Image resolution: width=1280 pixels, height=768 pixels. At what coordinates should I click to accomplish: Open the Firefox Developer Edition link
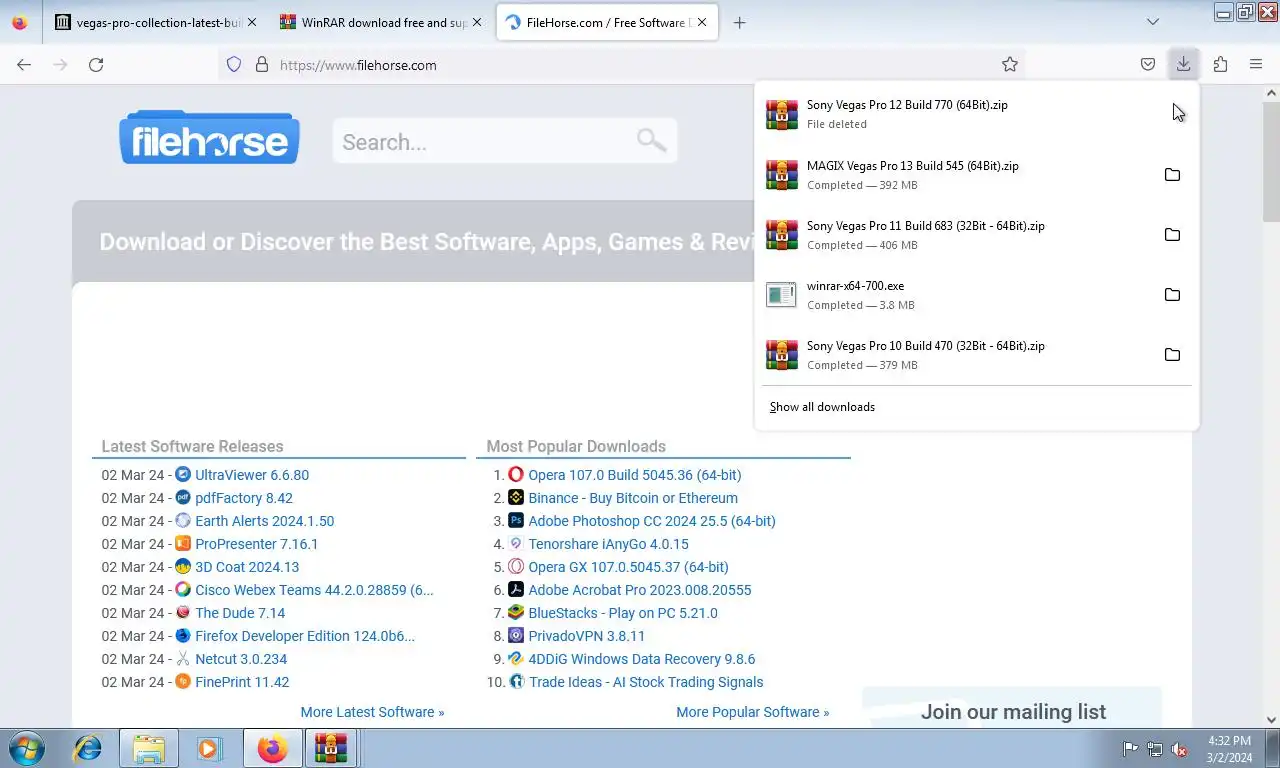(305, 636)
